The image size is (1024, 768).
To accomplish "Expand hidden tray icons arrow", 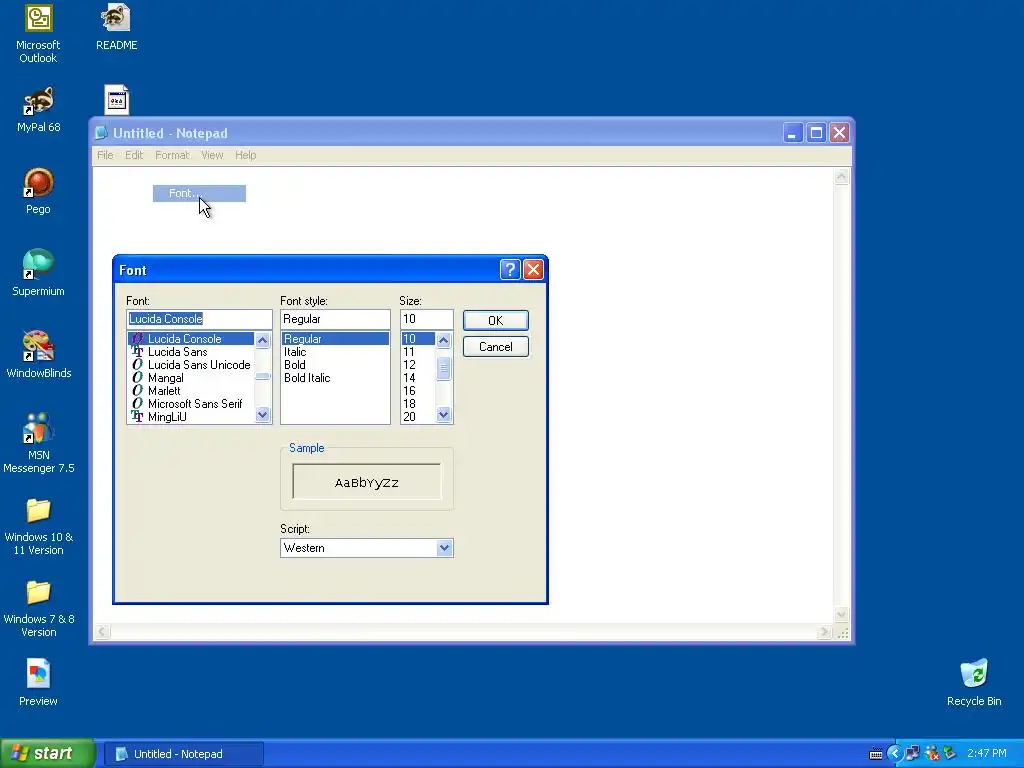I will tap(895, 754).
